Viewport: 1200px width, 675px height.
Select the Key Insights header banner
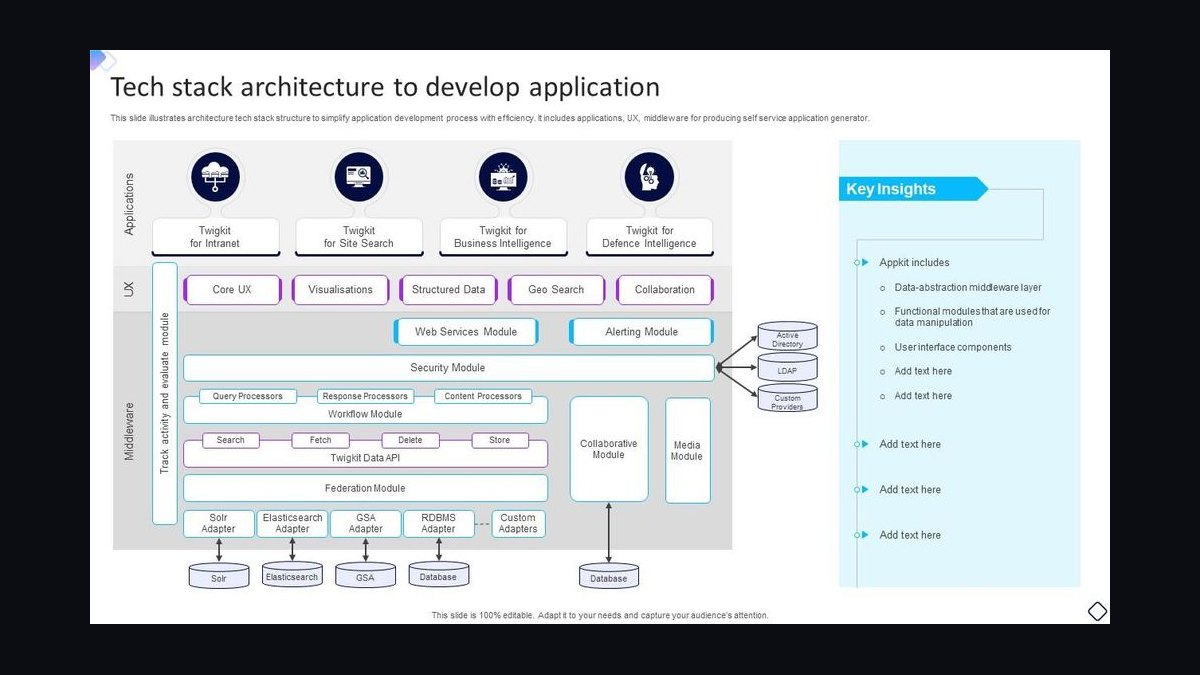click(913, 189)
